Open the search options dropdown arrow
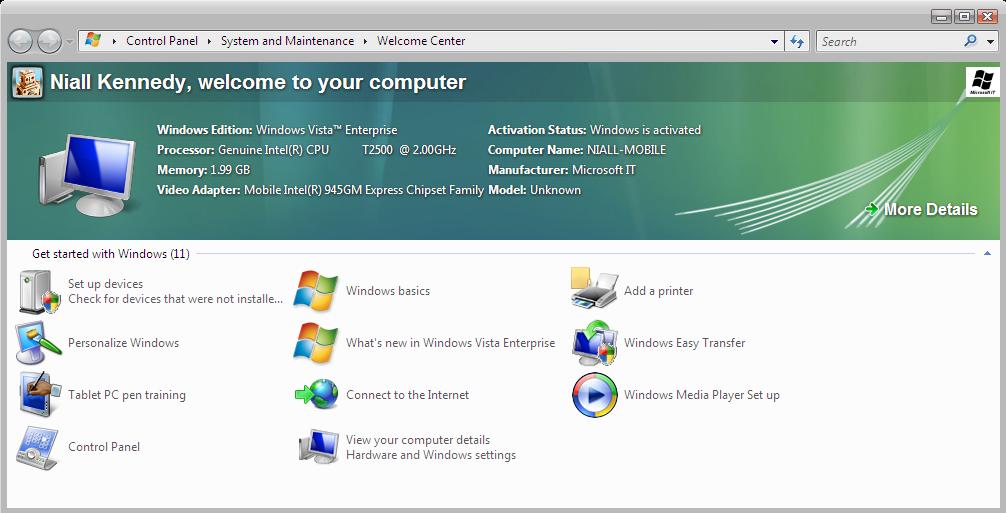Screen dimensions: 1006x513 [991, 42]
